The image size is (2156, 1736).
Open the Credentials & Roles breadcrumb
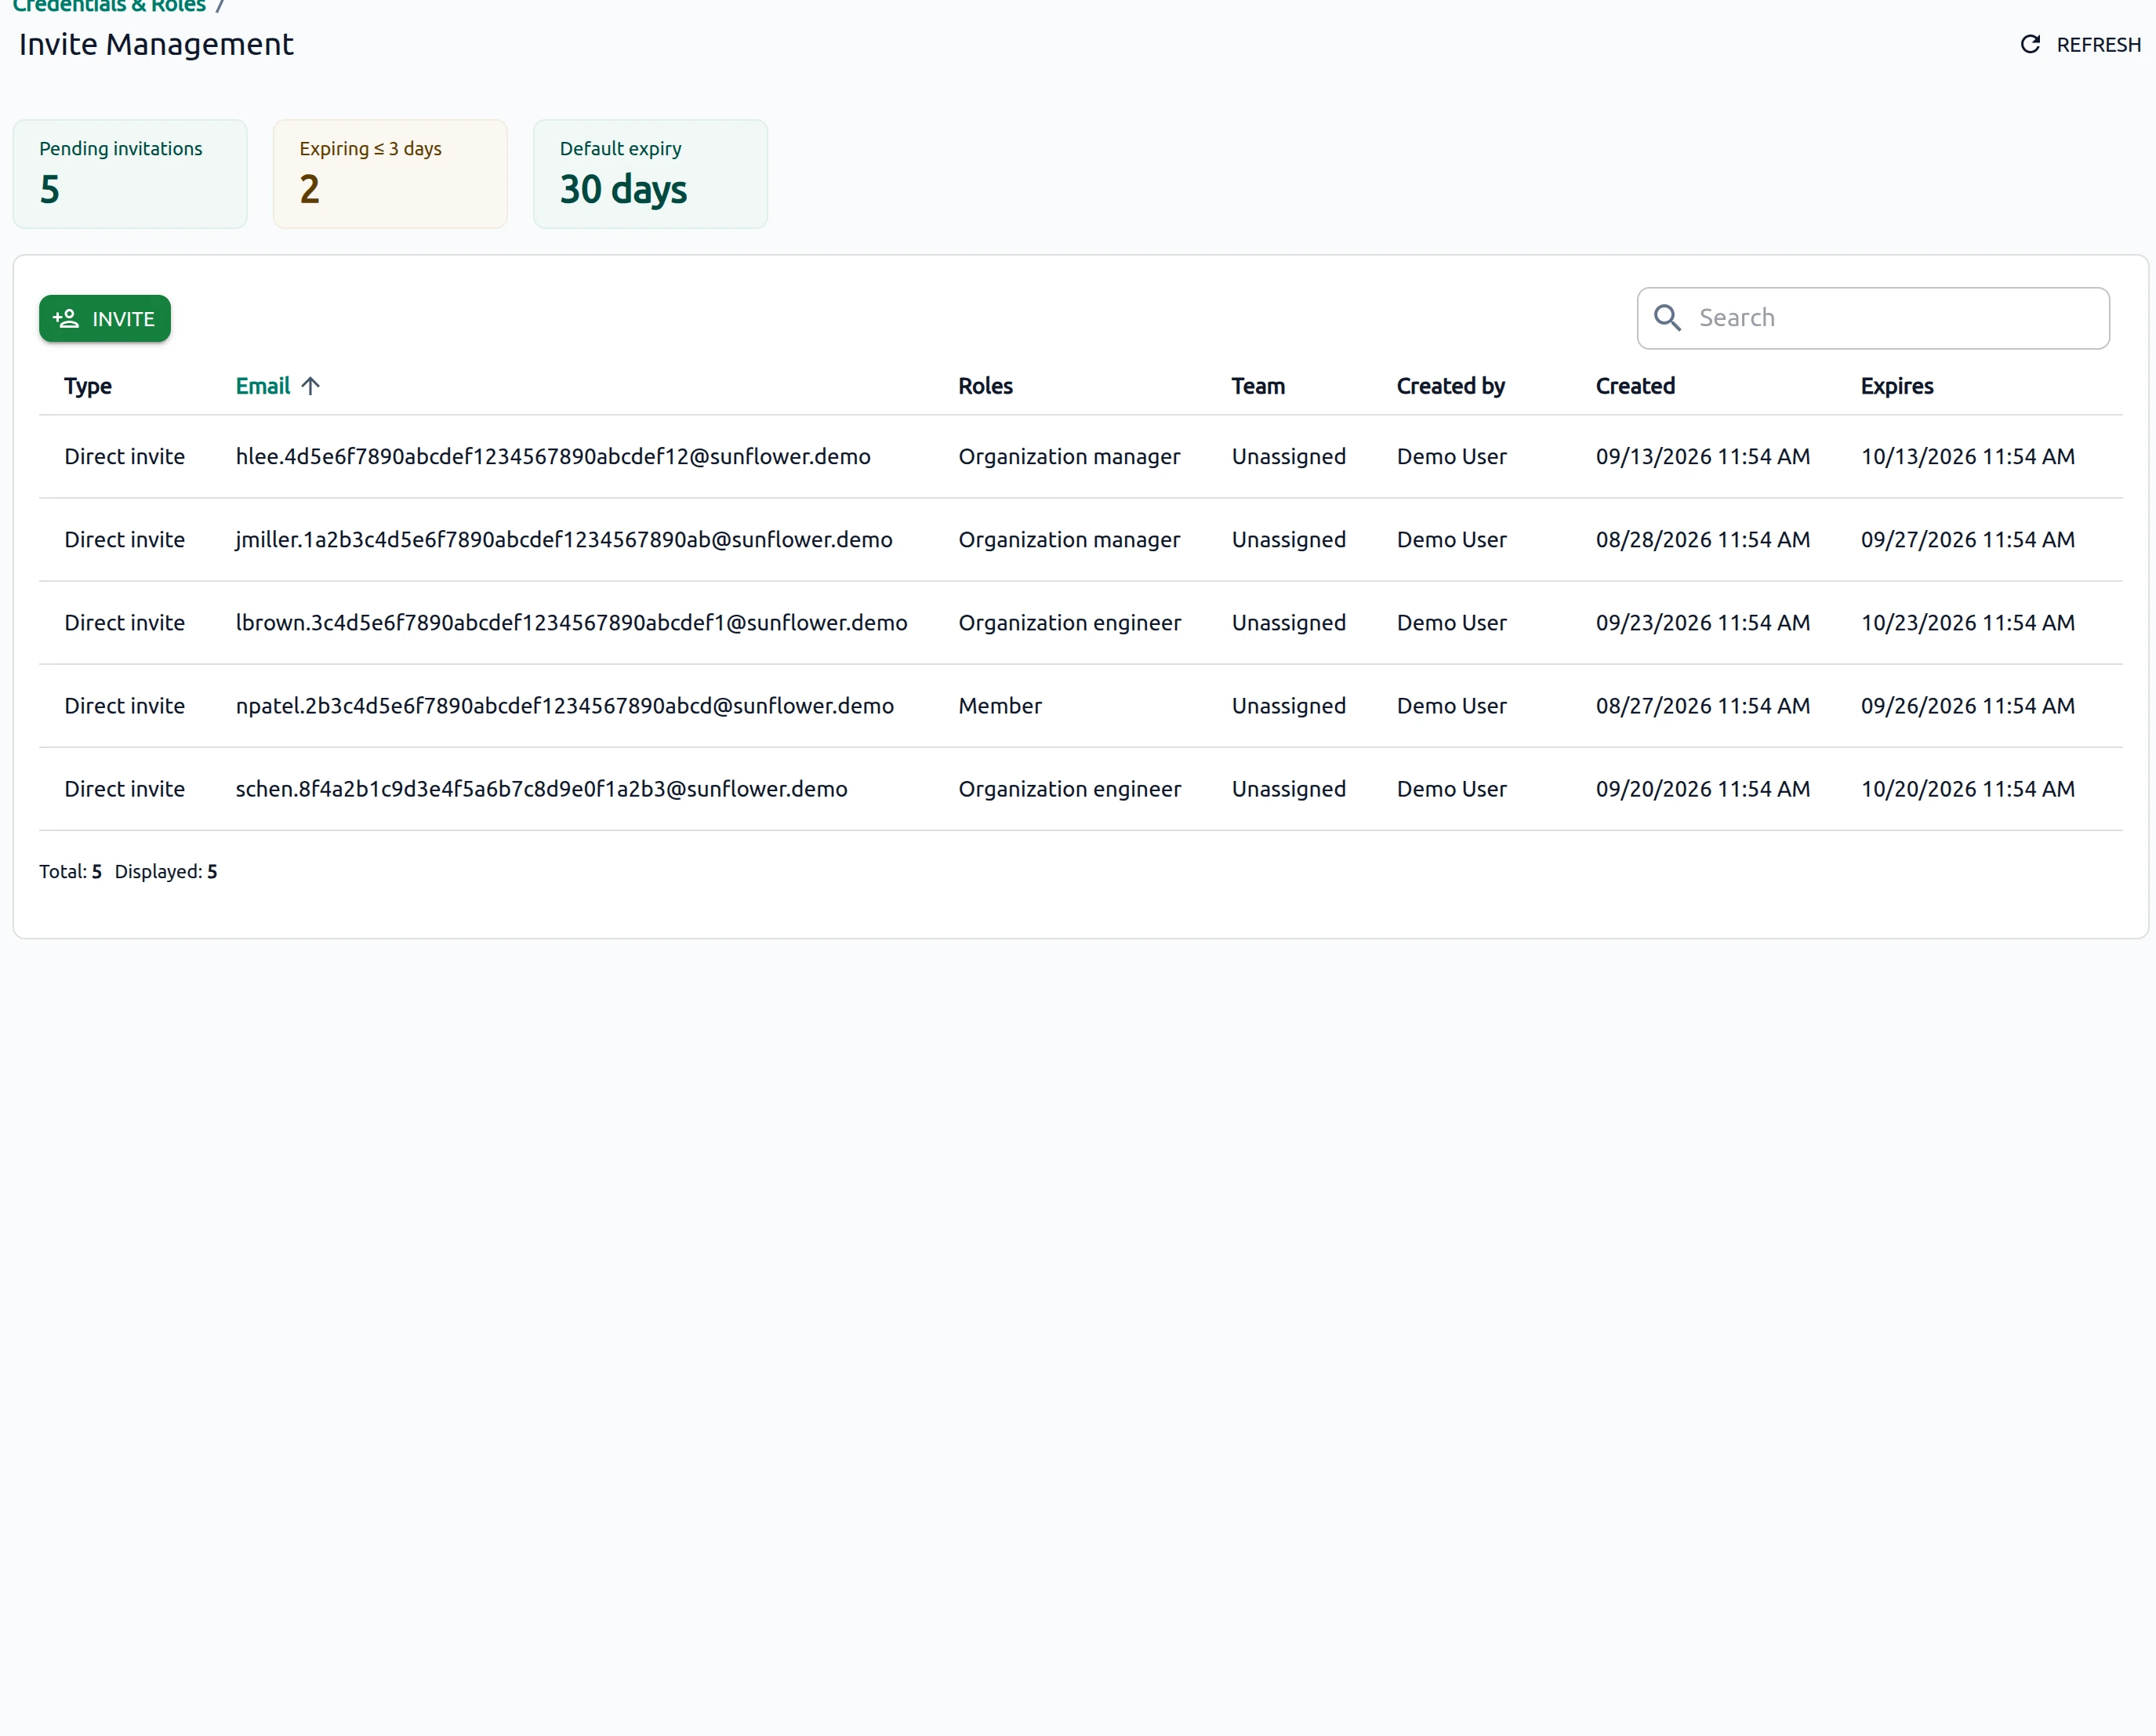[109, 7]
